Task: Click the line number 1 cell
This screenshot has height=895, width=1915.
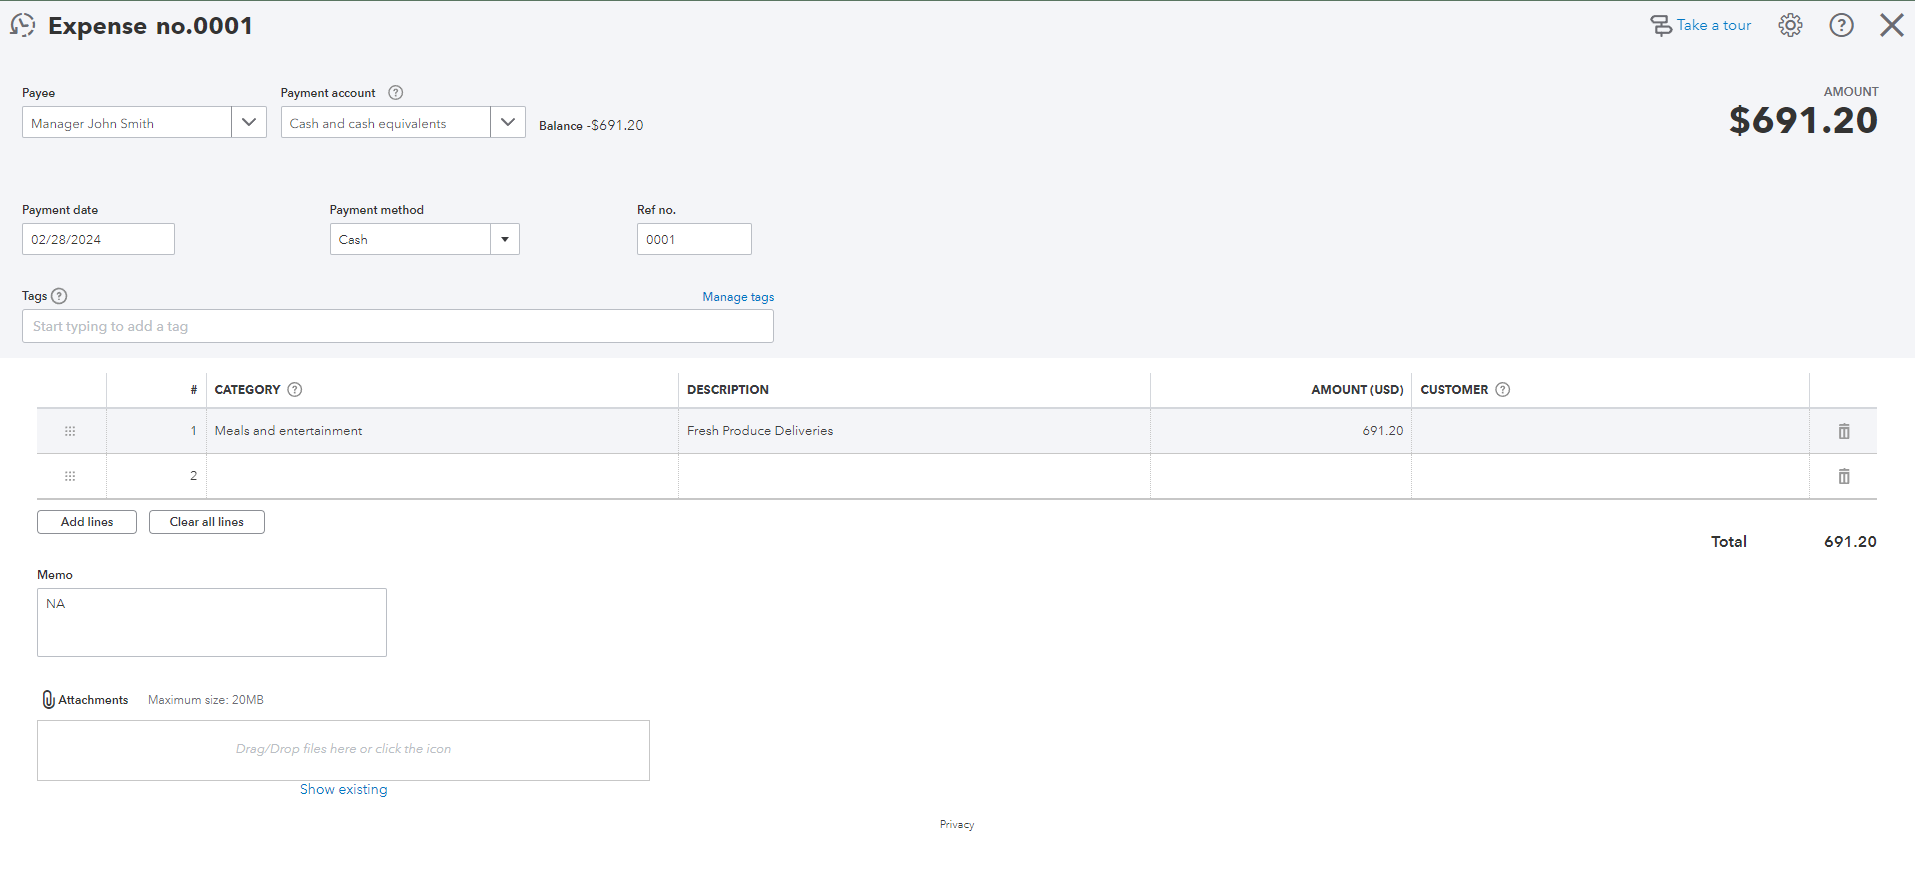Action: pos(156,431)
